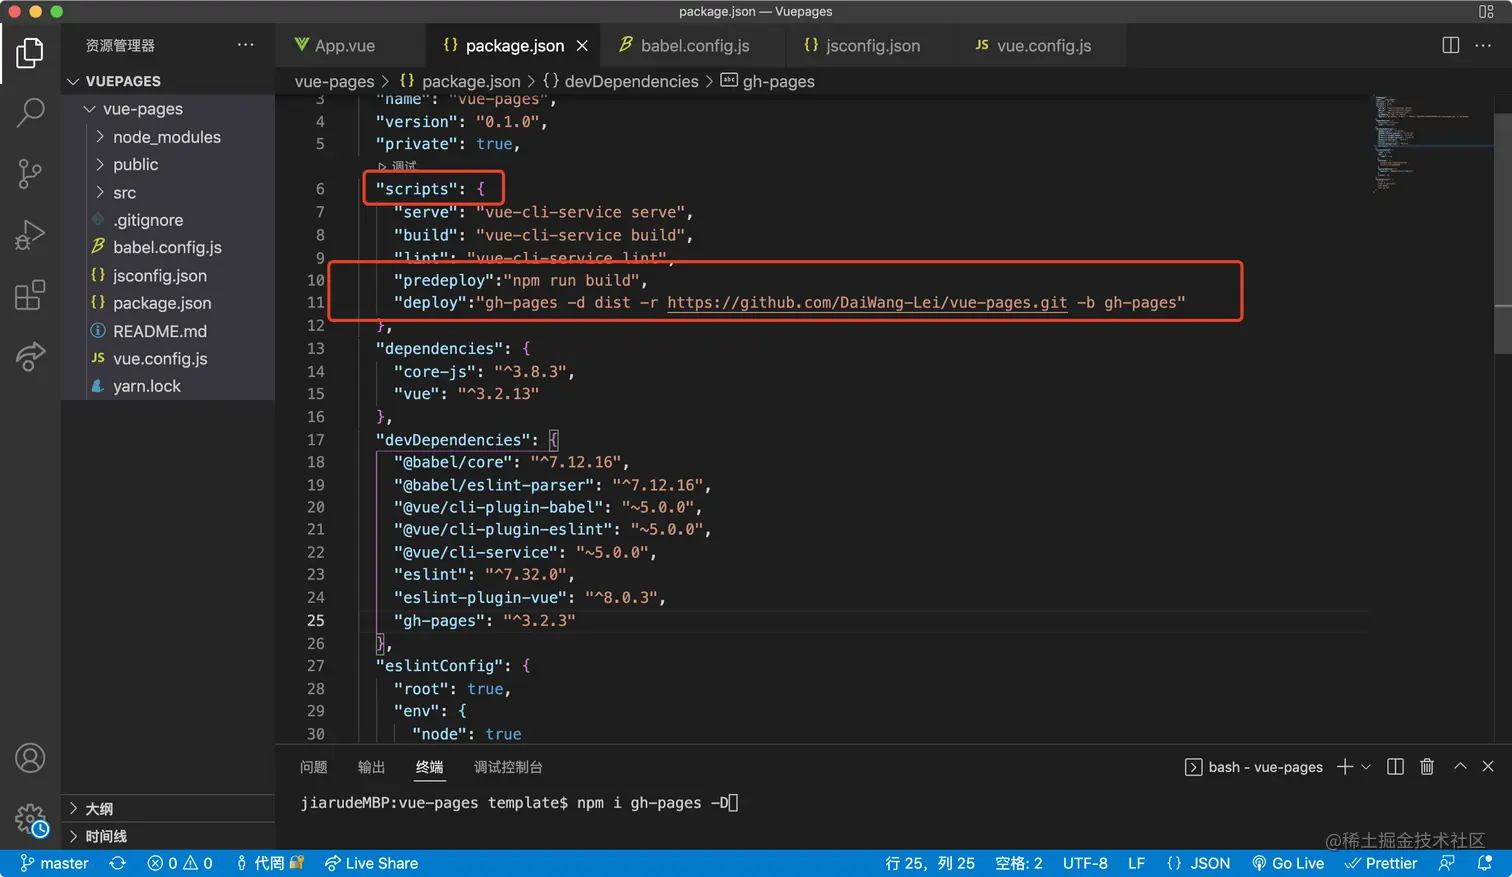
Task: Kill the terminal with trash icon
Action: coord(1427,767)
